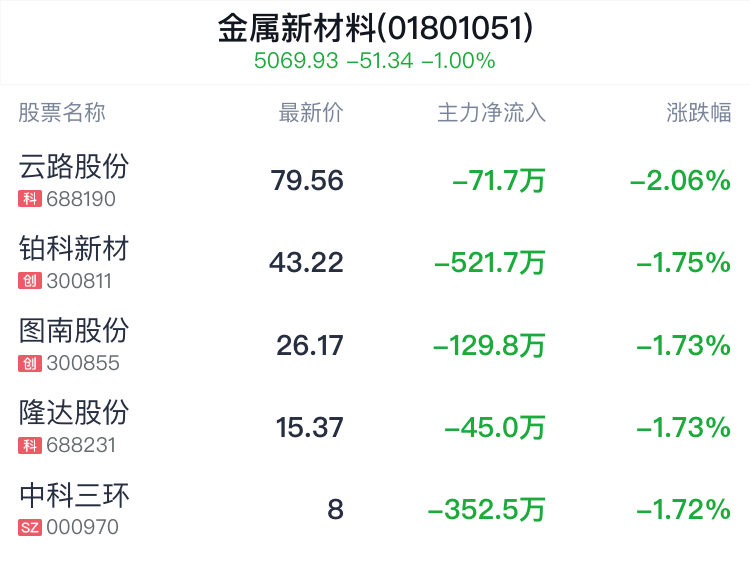The image size is (750, 564).
Task: Click the SZ badge beside 000970
Action: click(30, 527)
